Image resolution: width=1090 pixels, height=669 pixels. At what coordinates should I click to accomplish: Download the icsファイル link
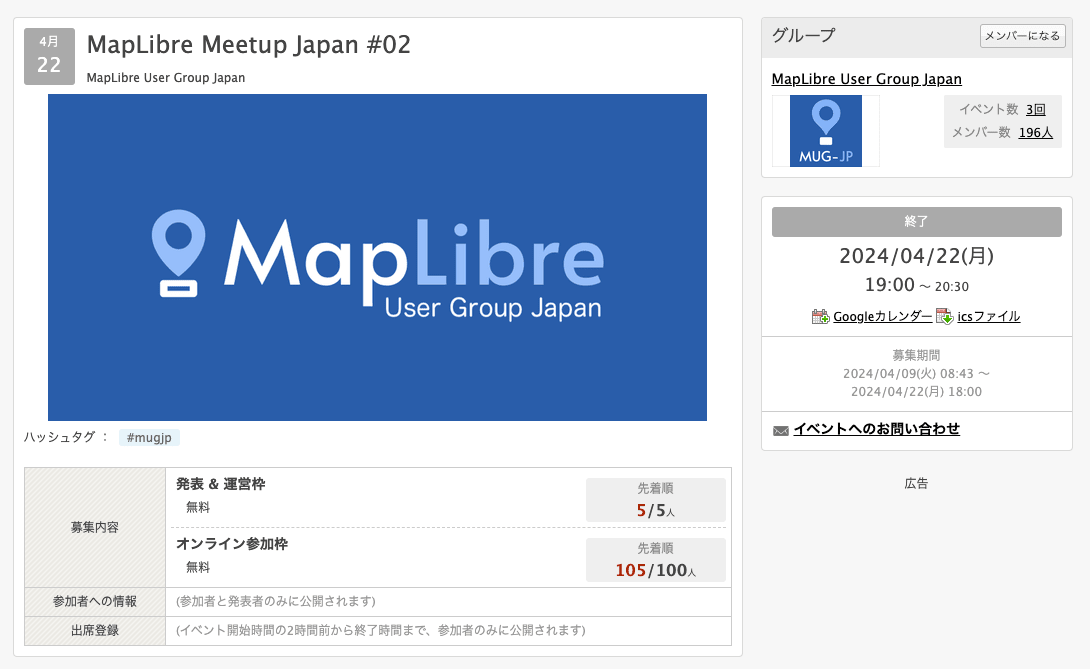989,316
